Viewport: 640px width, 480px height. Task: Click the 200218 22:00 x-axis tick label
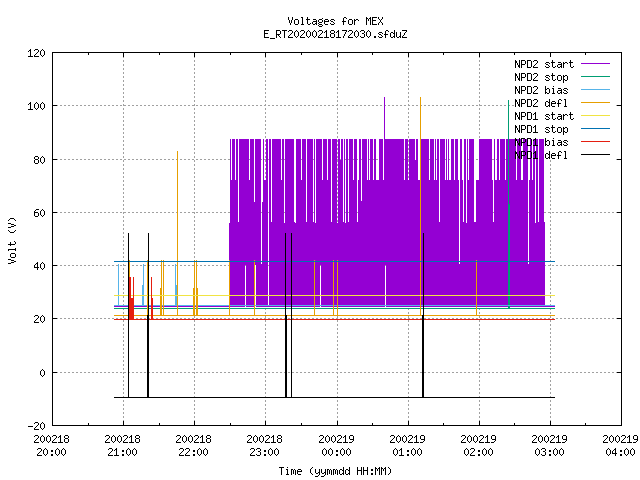click(x=193, y=446)
